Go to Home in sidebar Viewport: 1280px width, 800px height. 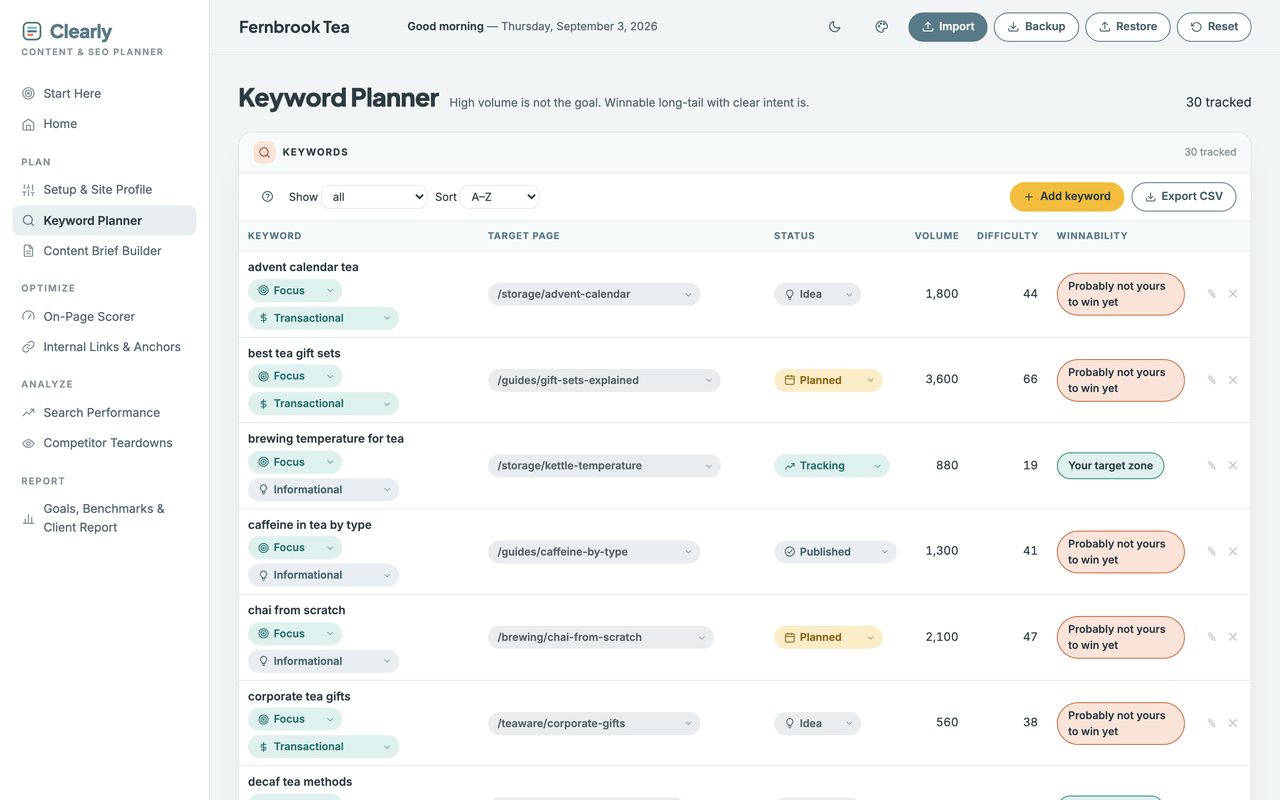[104, 124]
